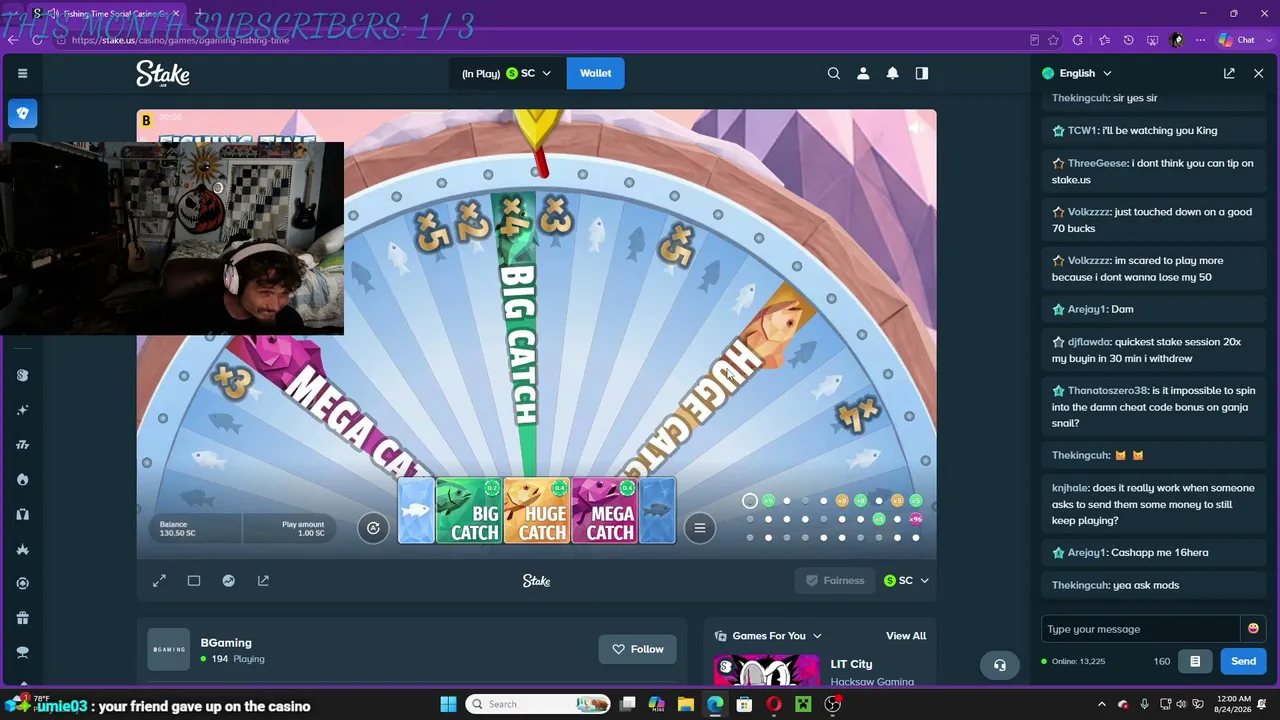Image resolution: width=1280 pixels, height=720 pixels.
Task: Open the BGaming provider page
Action: click(226, 643)
